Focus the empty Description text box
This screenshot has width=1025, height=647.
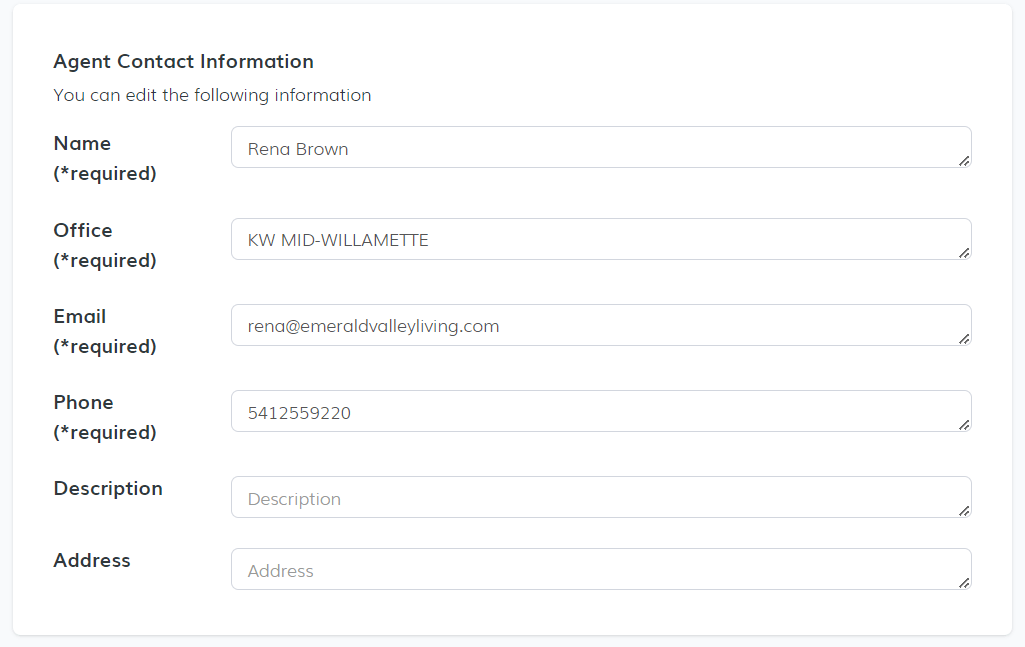click(x=600, y=498)
